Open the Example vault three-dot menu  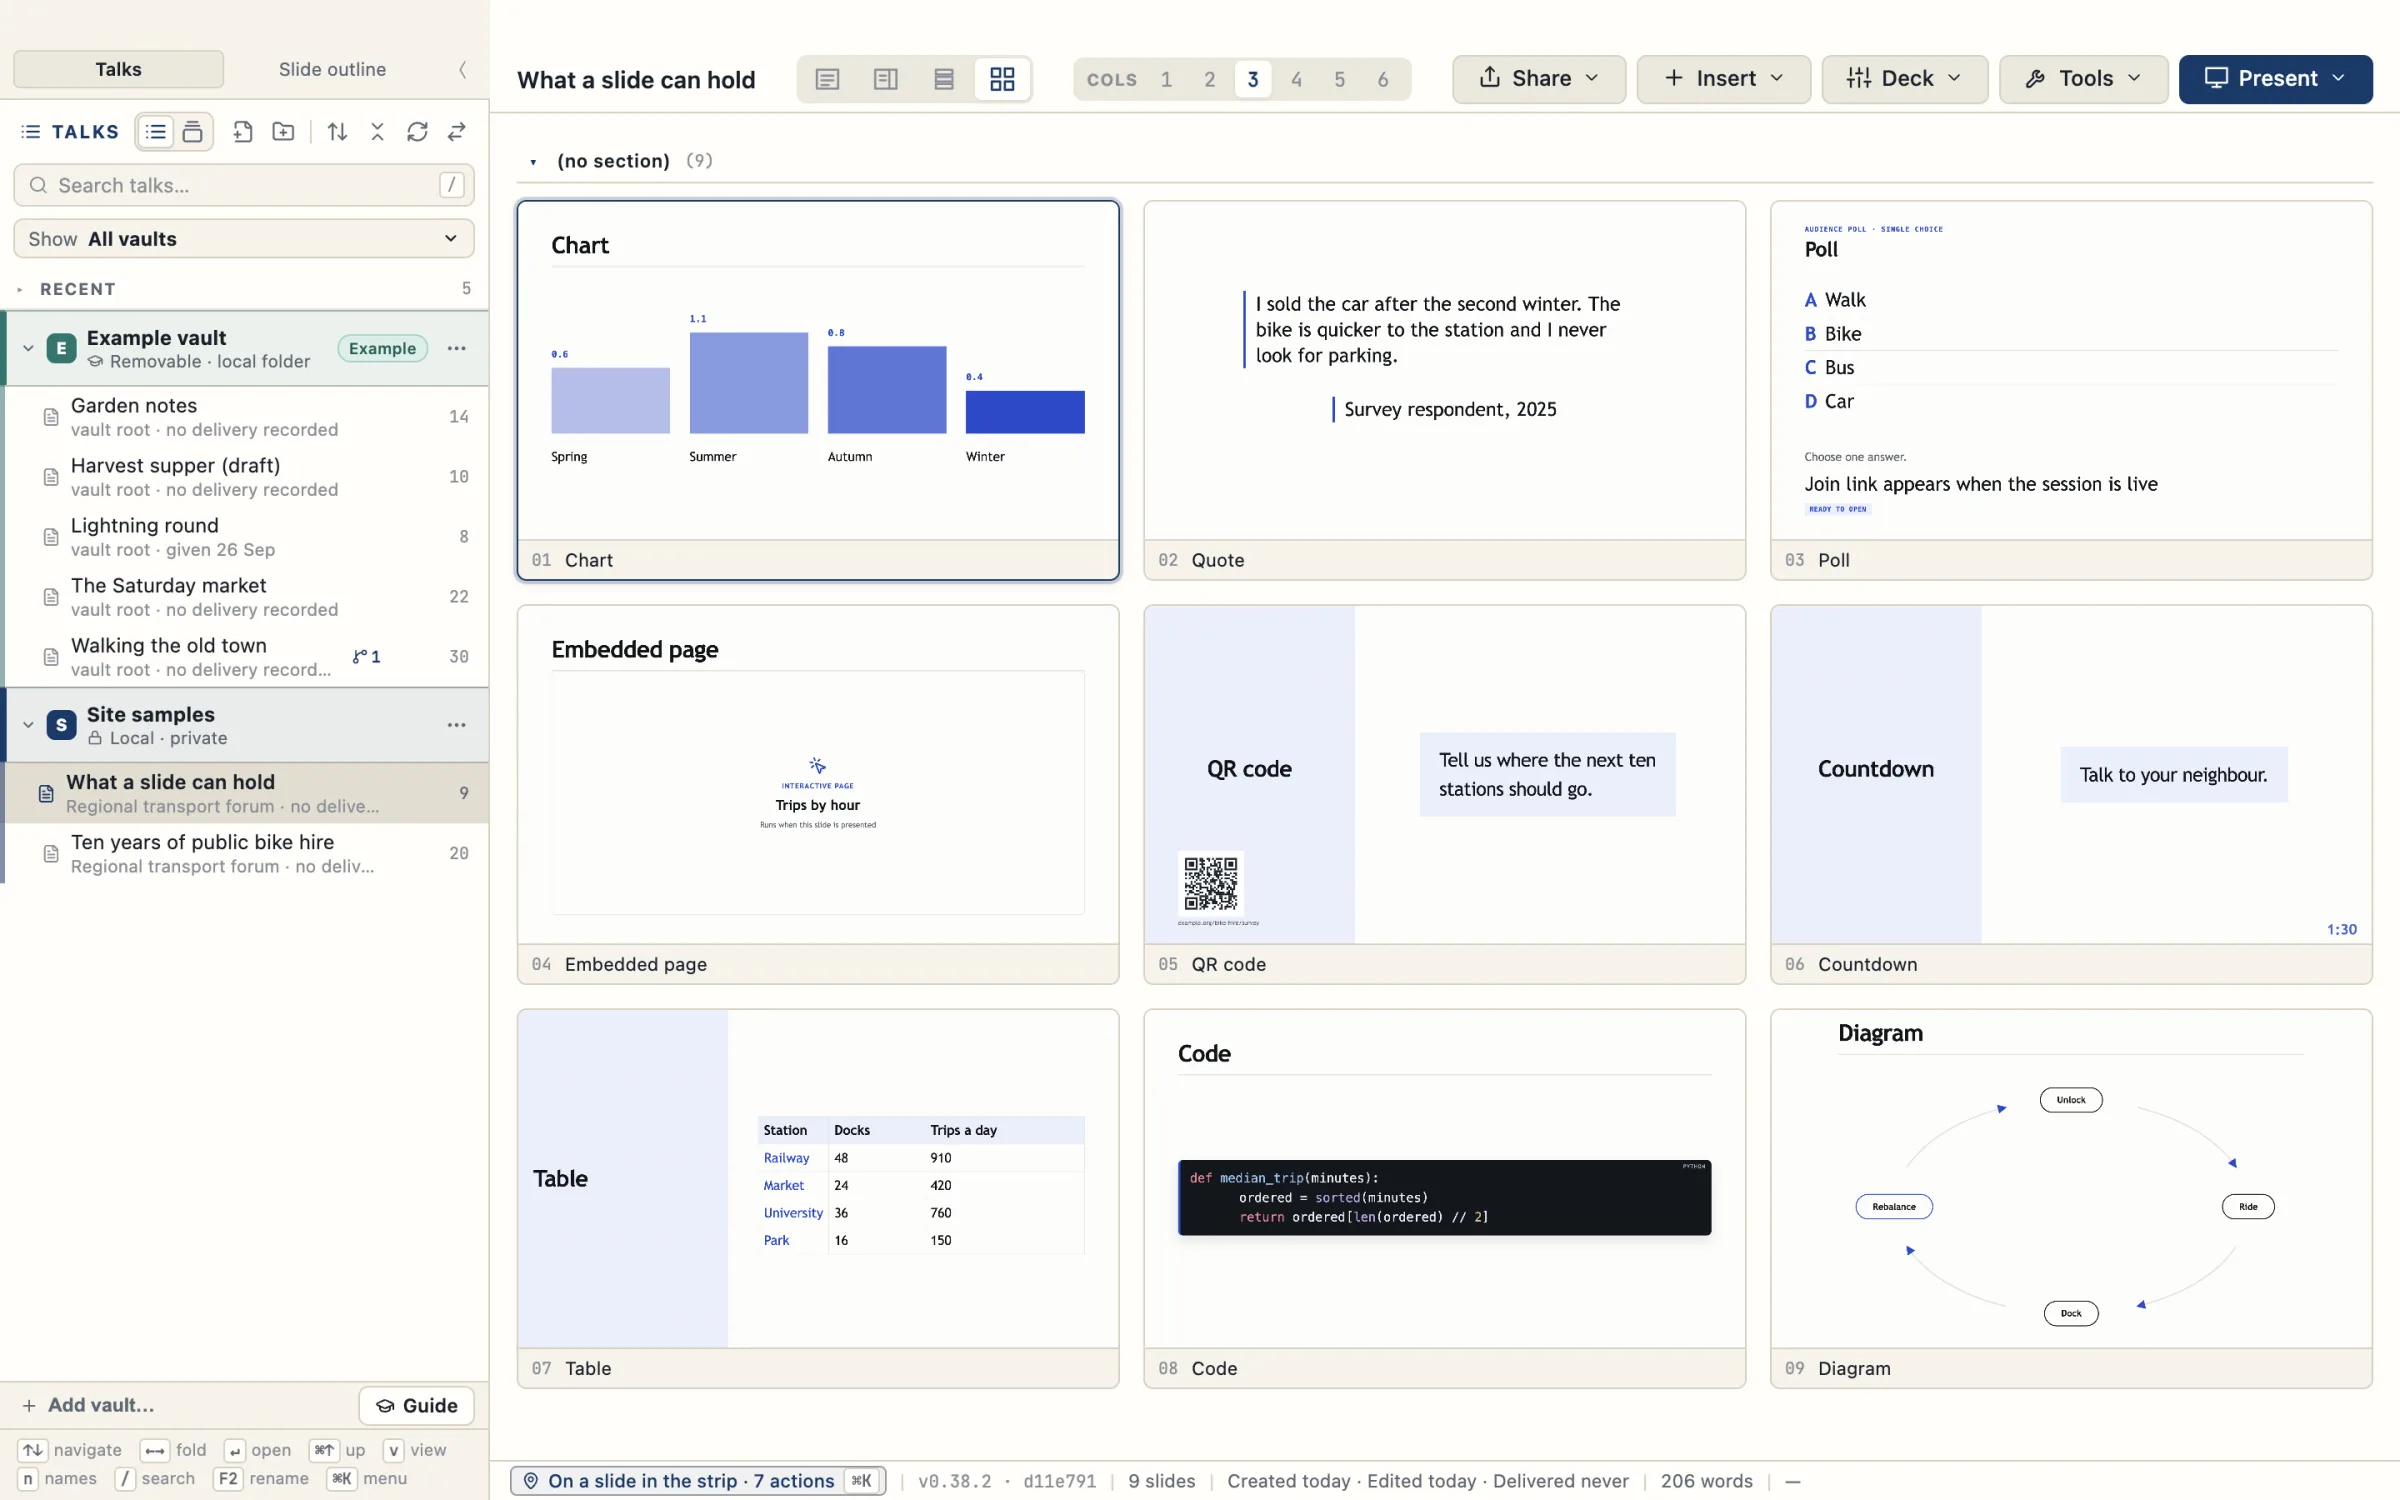pos(457,348)
